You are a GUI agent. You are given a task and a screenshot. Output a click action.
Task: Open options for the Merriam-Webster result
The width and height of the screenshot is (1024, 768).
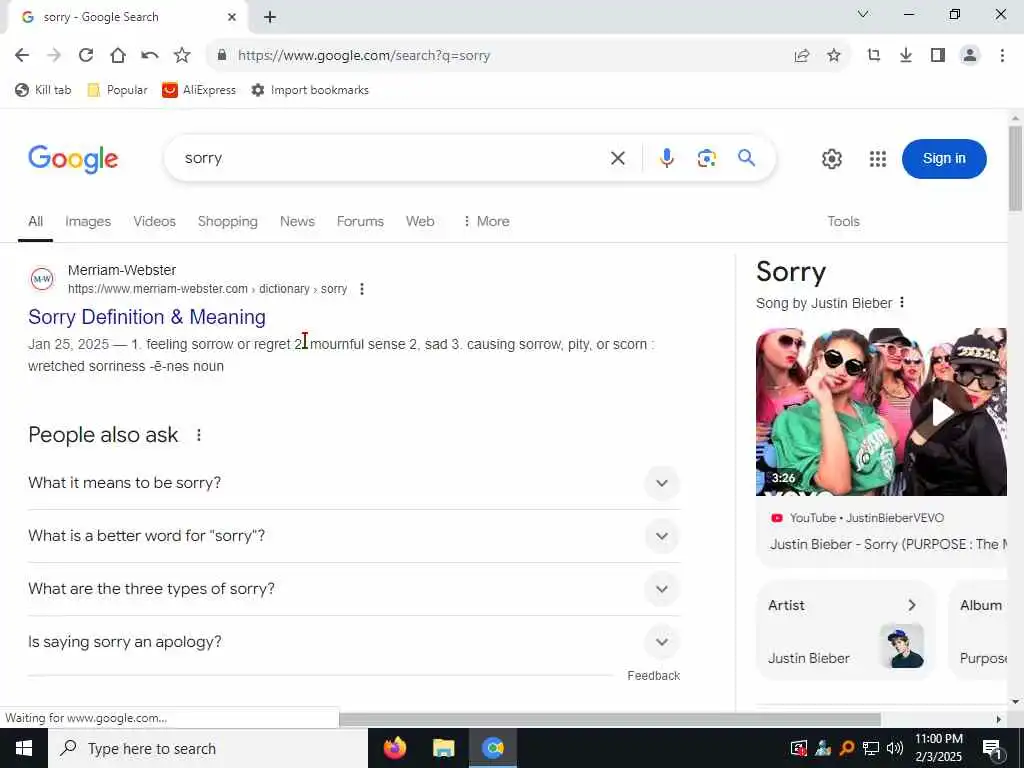click(362, 289)
